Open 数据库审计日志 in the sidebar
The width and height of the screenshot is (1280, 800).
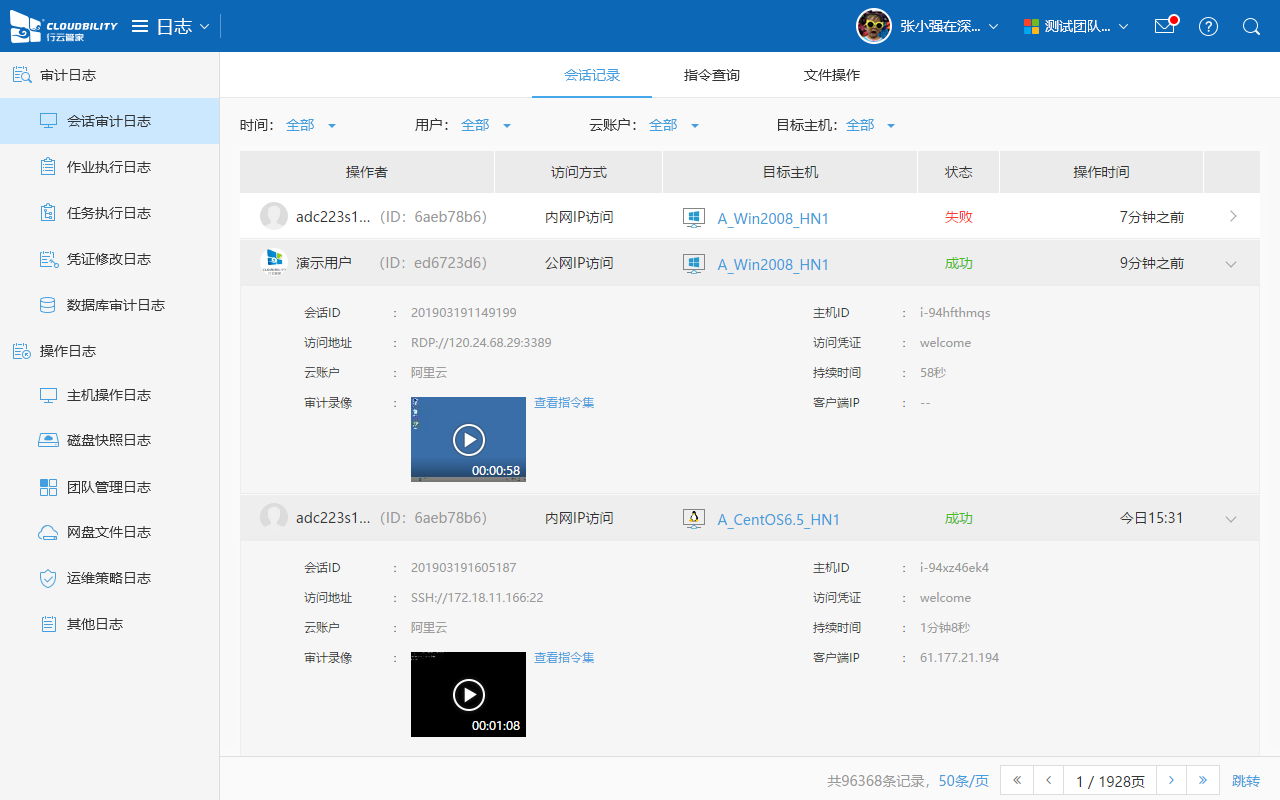tap(115, 305)
